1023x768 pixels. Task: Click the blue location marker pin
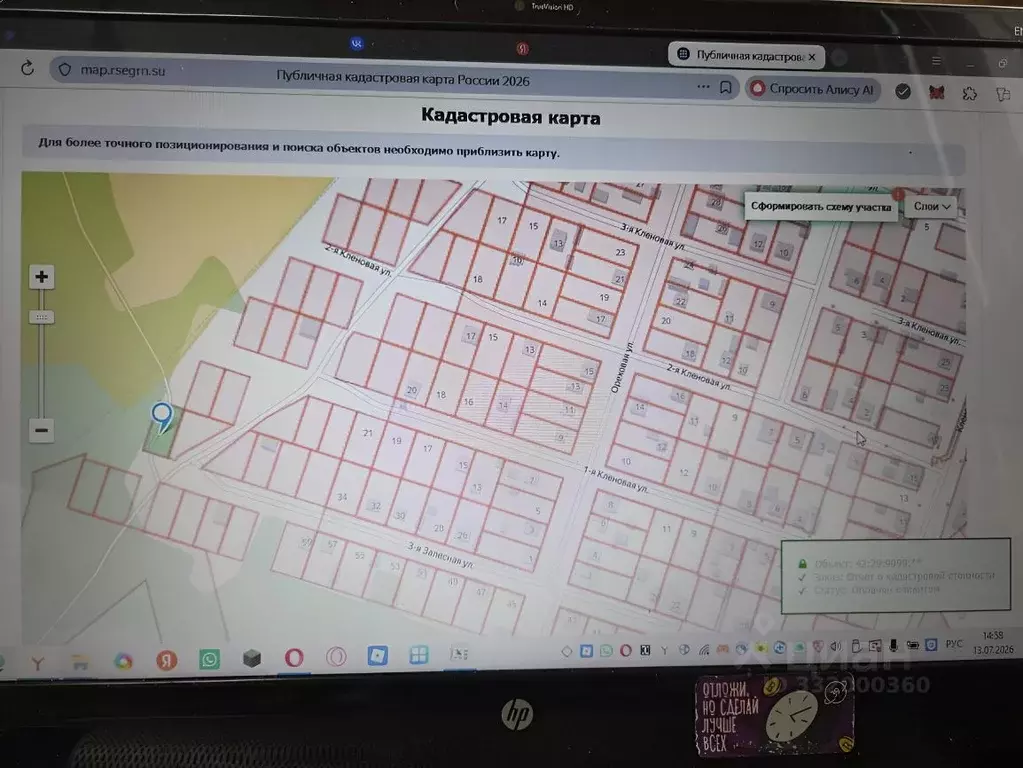[162, 417]
